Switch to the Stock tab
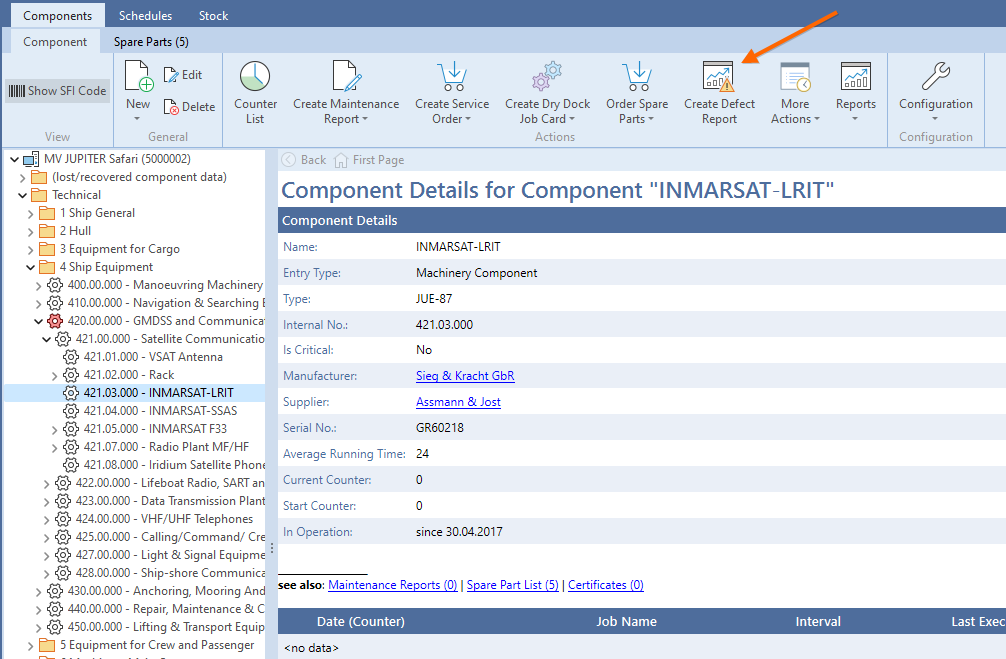This screenshot has width=1006, height=659. 214,15
